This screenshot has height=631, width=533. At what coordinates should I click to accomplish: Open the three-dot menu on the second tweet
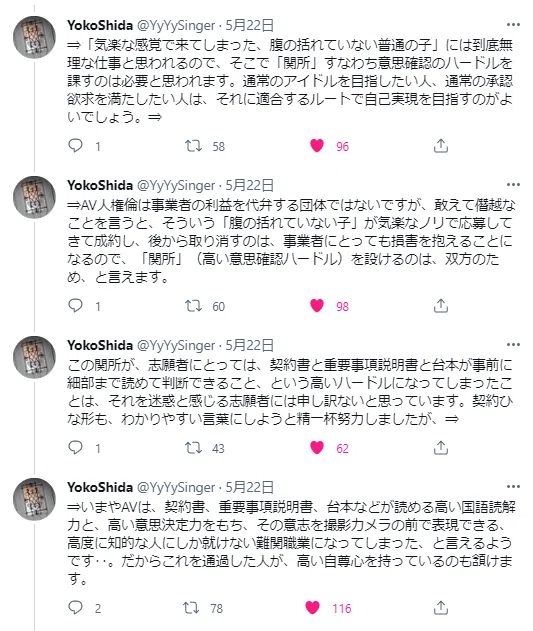tap(513, 185)
